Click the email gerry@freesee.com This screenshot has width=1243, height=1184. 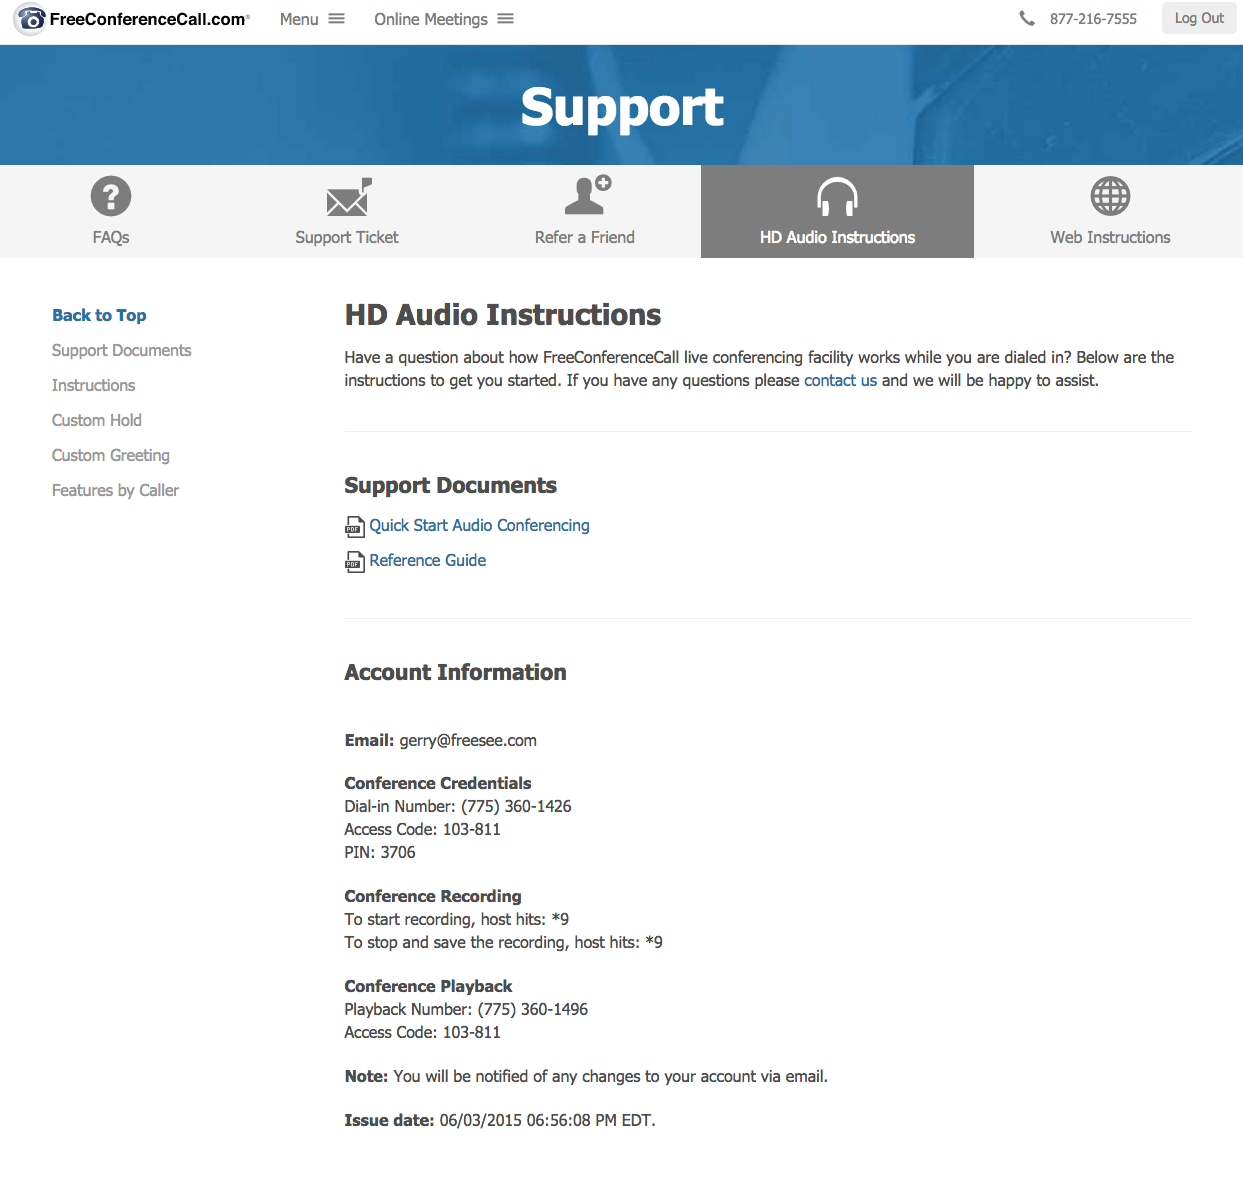coord(468,740)
